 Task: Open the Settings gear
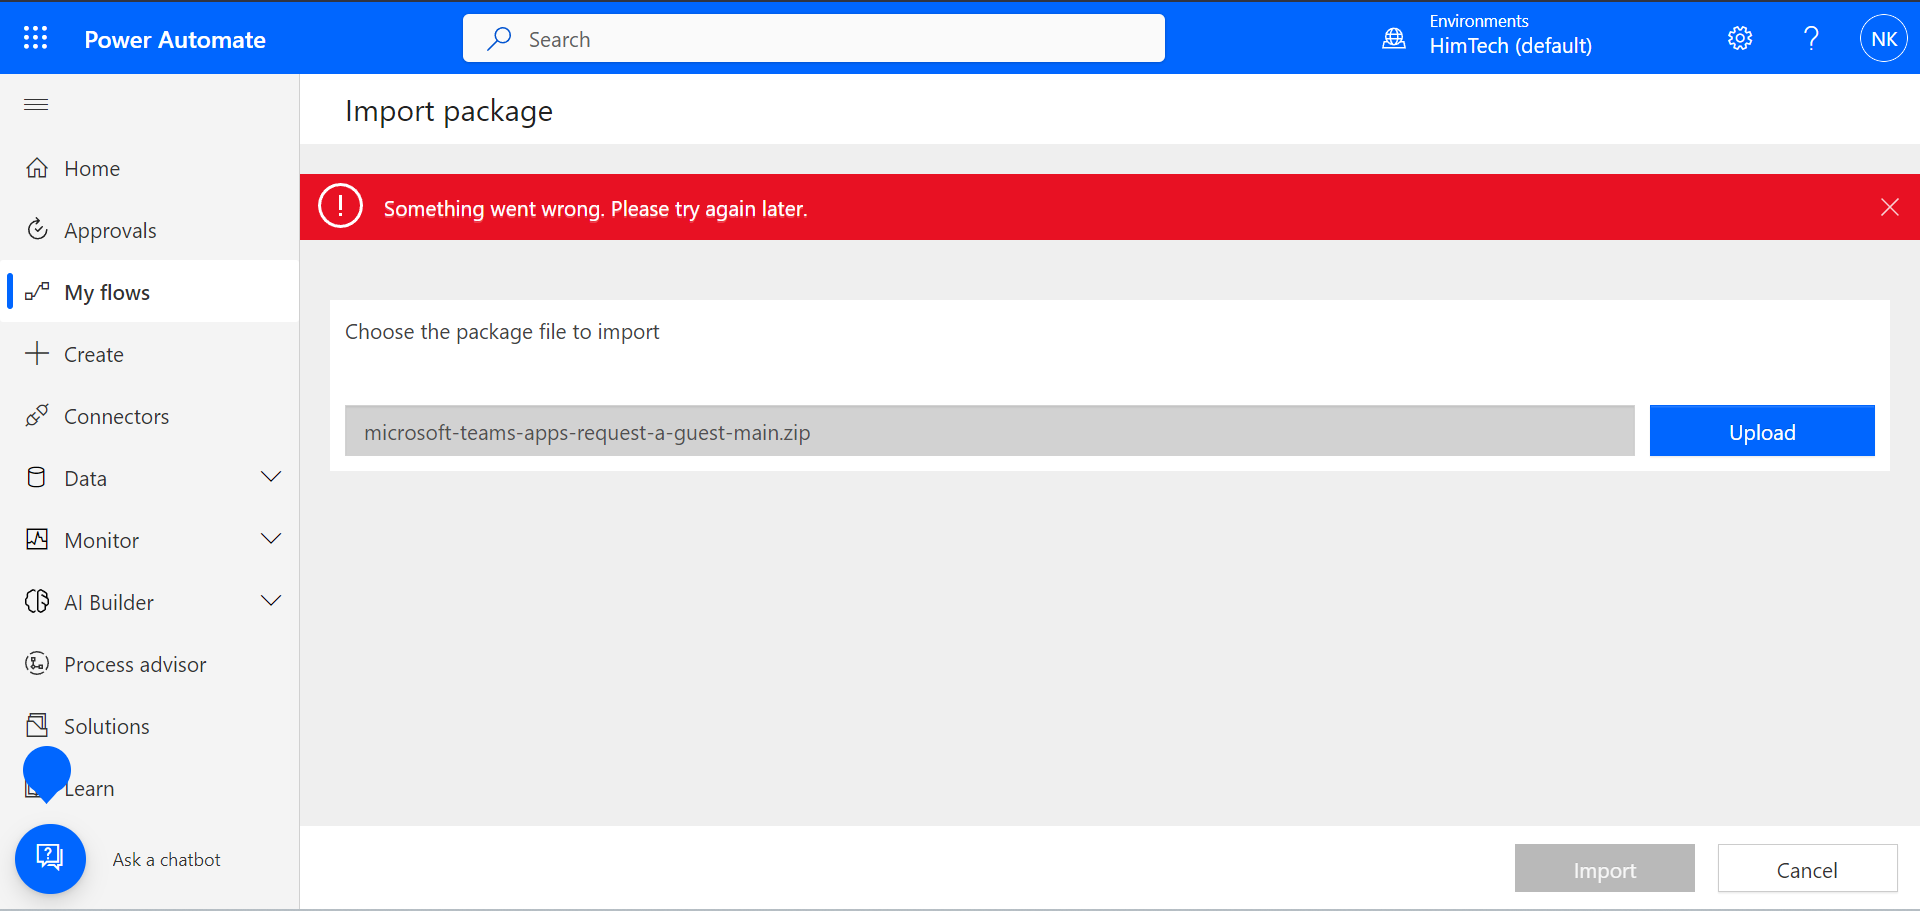pos(1739,37)
